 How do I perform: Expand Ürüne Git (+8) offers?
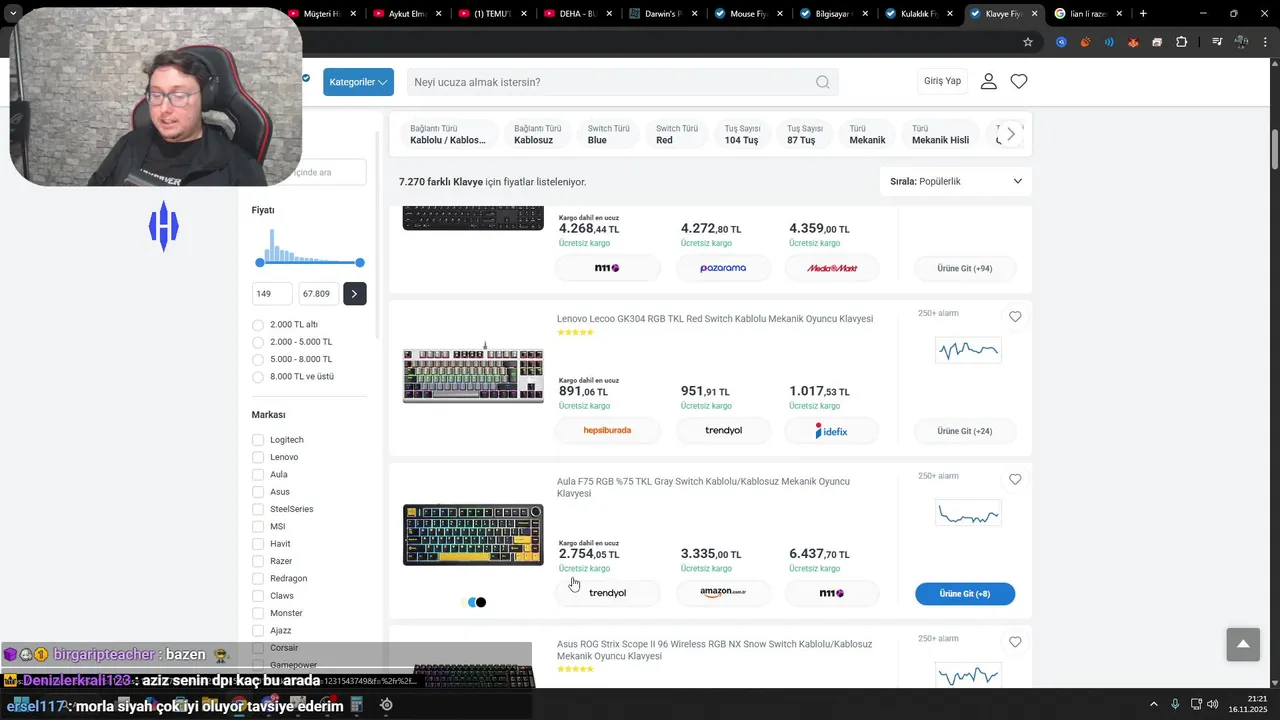(x=965, y=594)
